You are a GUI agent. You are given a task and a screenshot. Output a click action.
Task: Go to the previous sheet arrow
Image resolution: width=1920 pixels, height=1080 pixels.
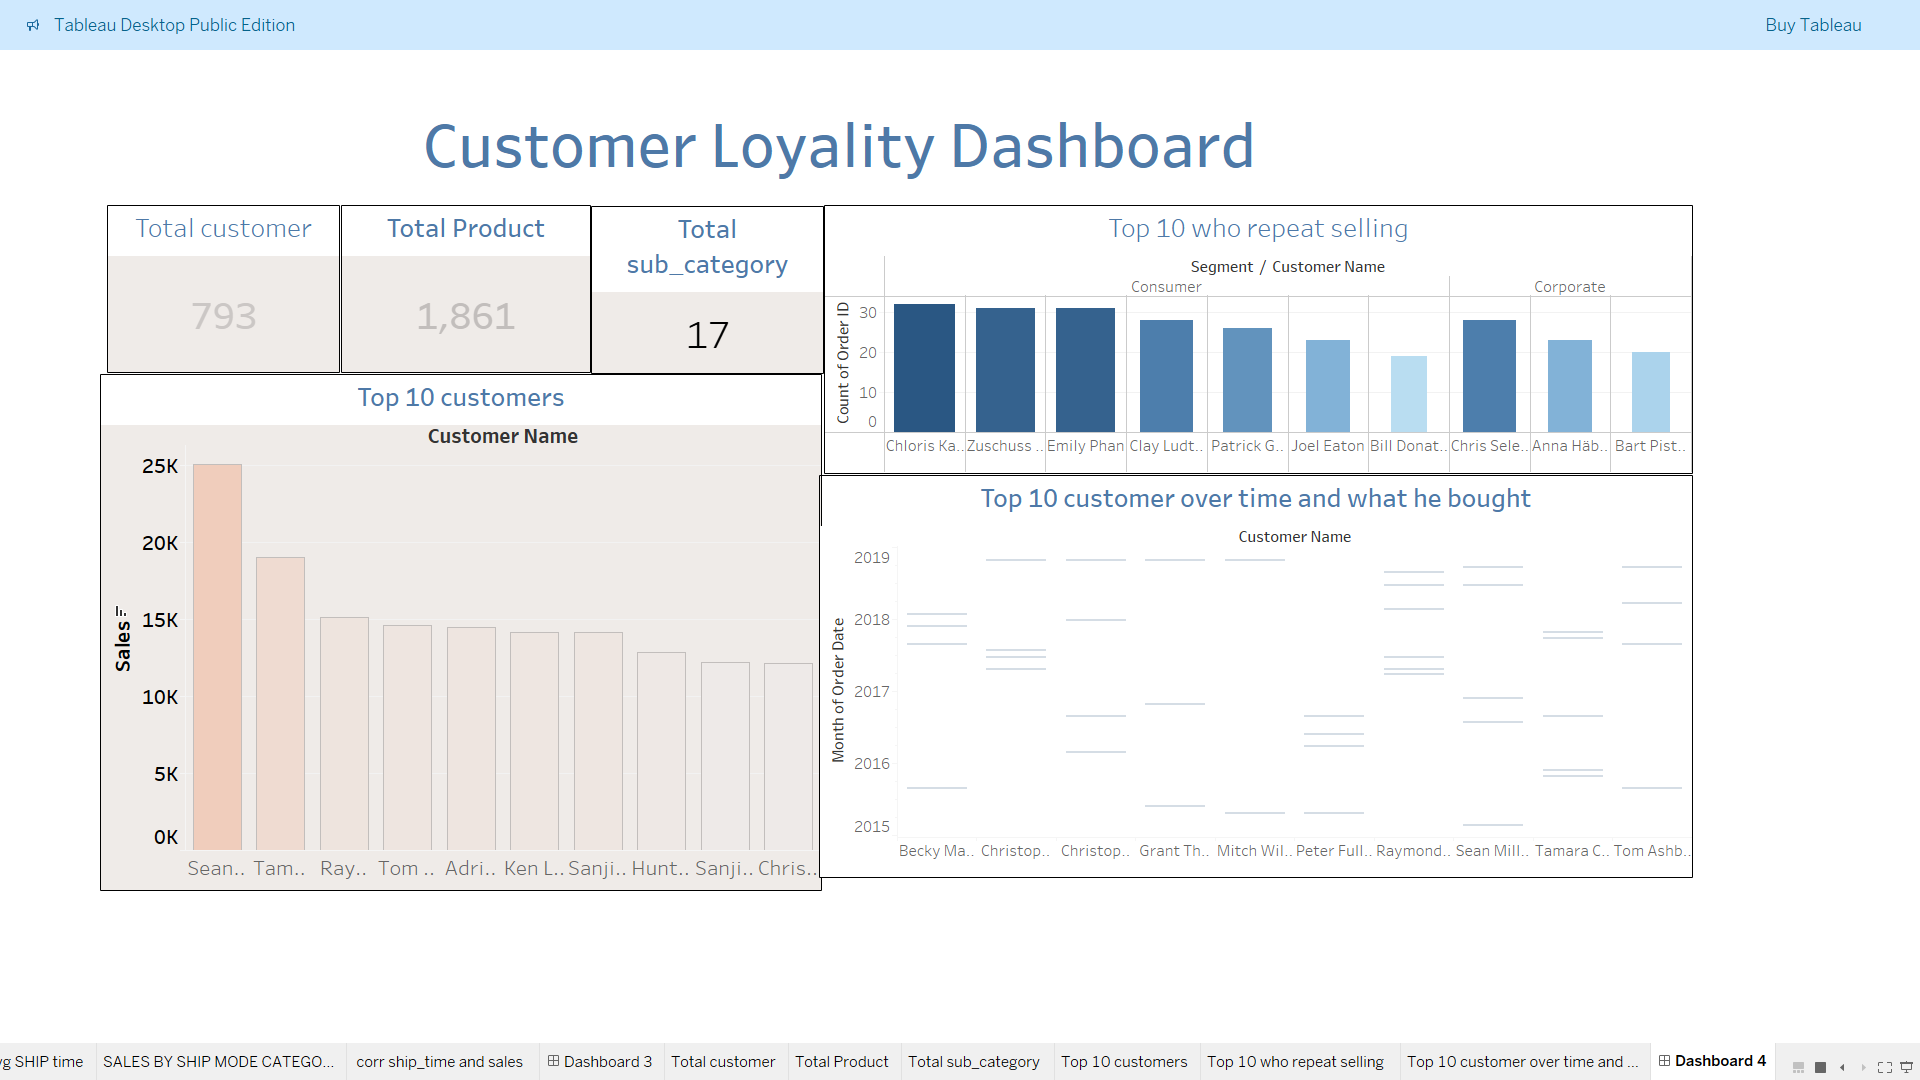click(x=1842, y=1067)
